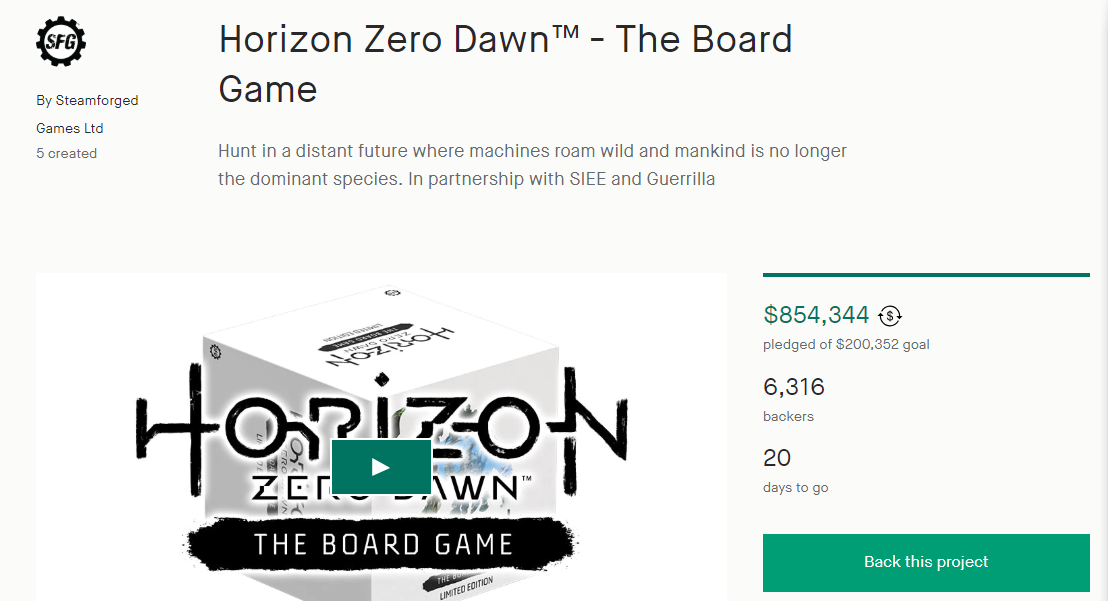This screenshot has width=1108, height=601.
Task: Click the project description paragraph
Action: pos(532,165)
